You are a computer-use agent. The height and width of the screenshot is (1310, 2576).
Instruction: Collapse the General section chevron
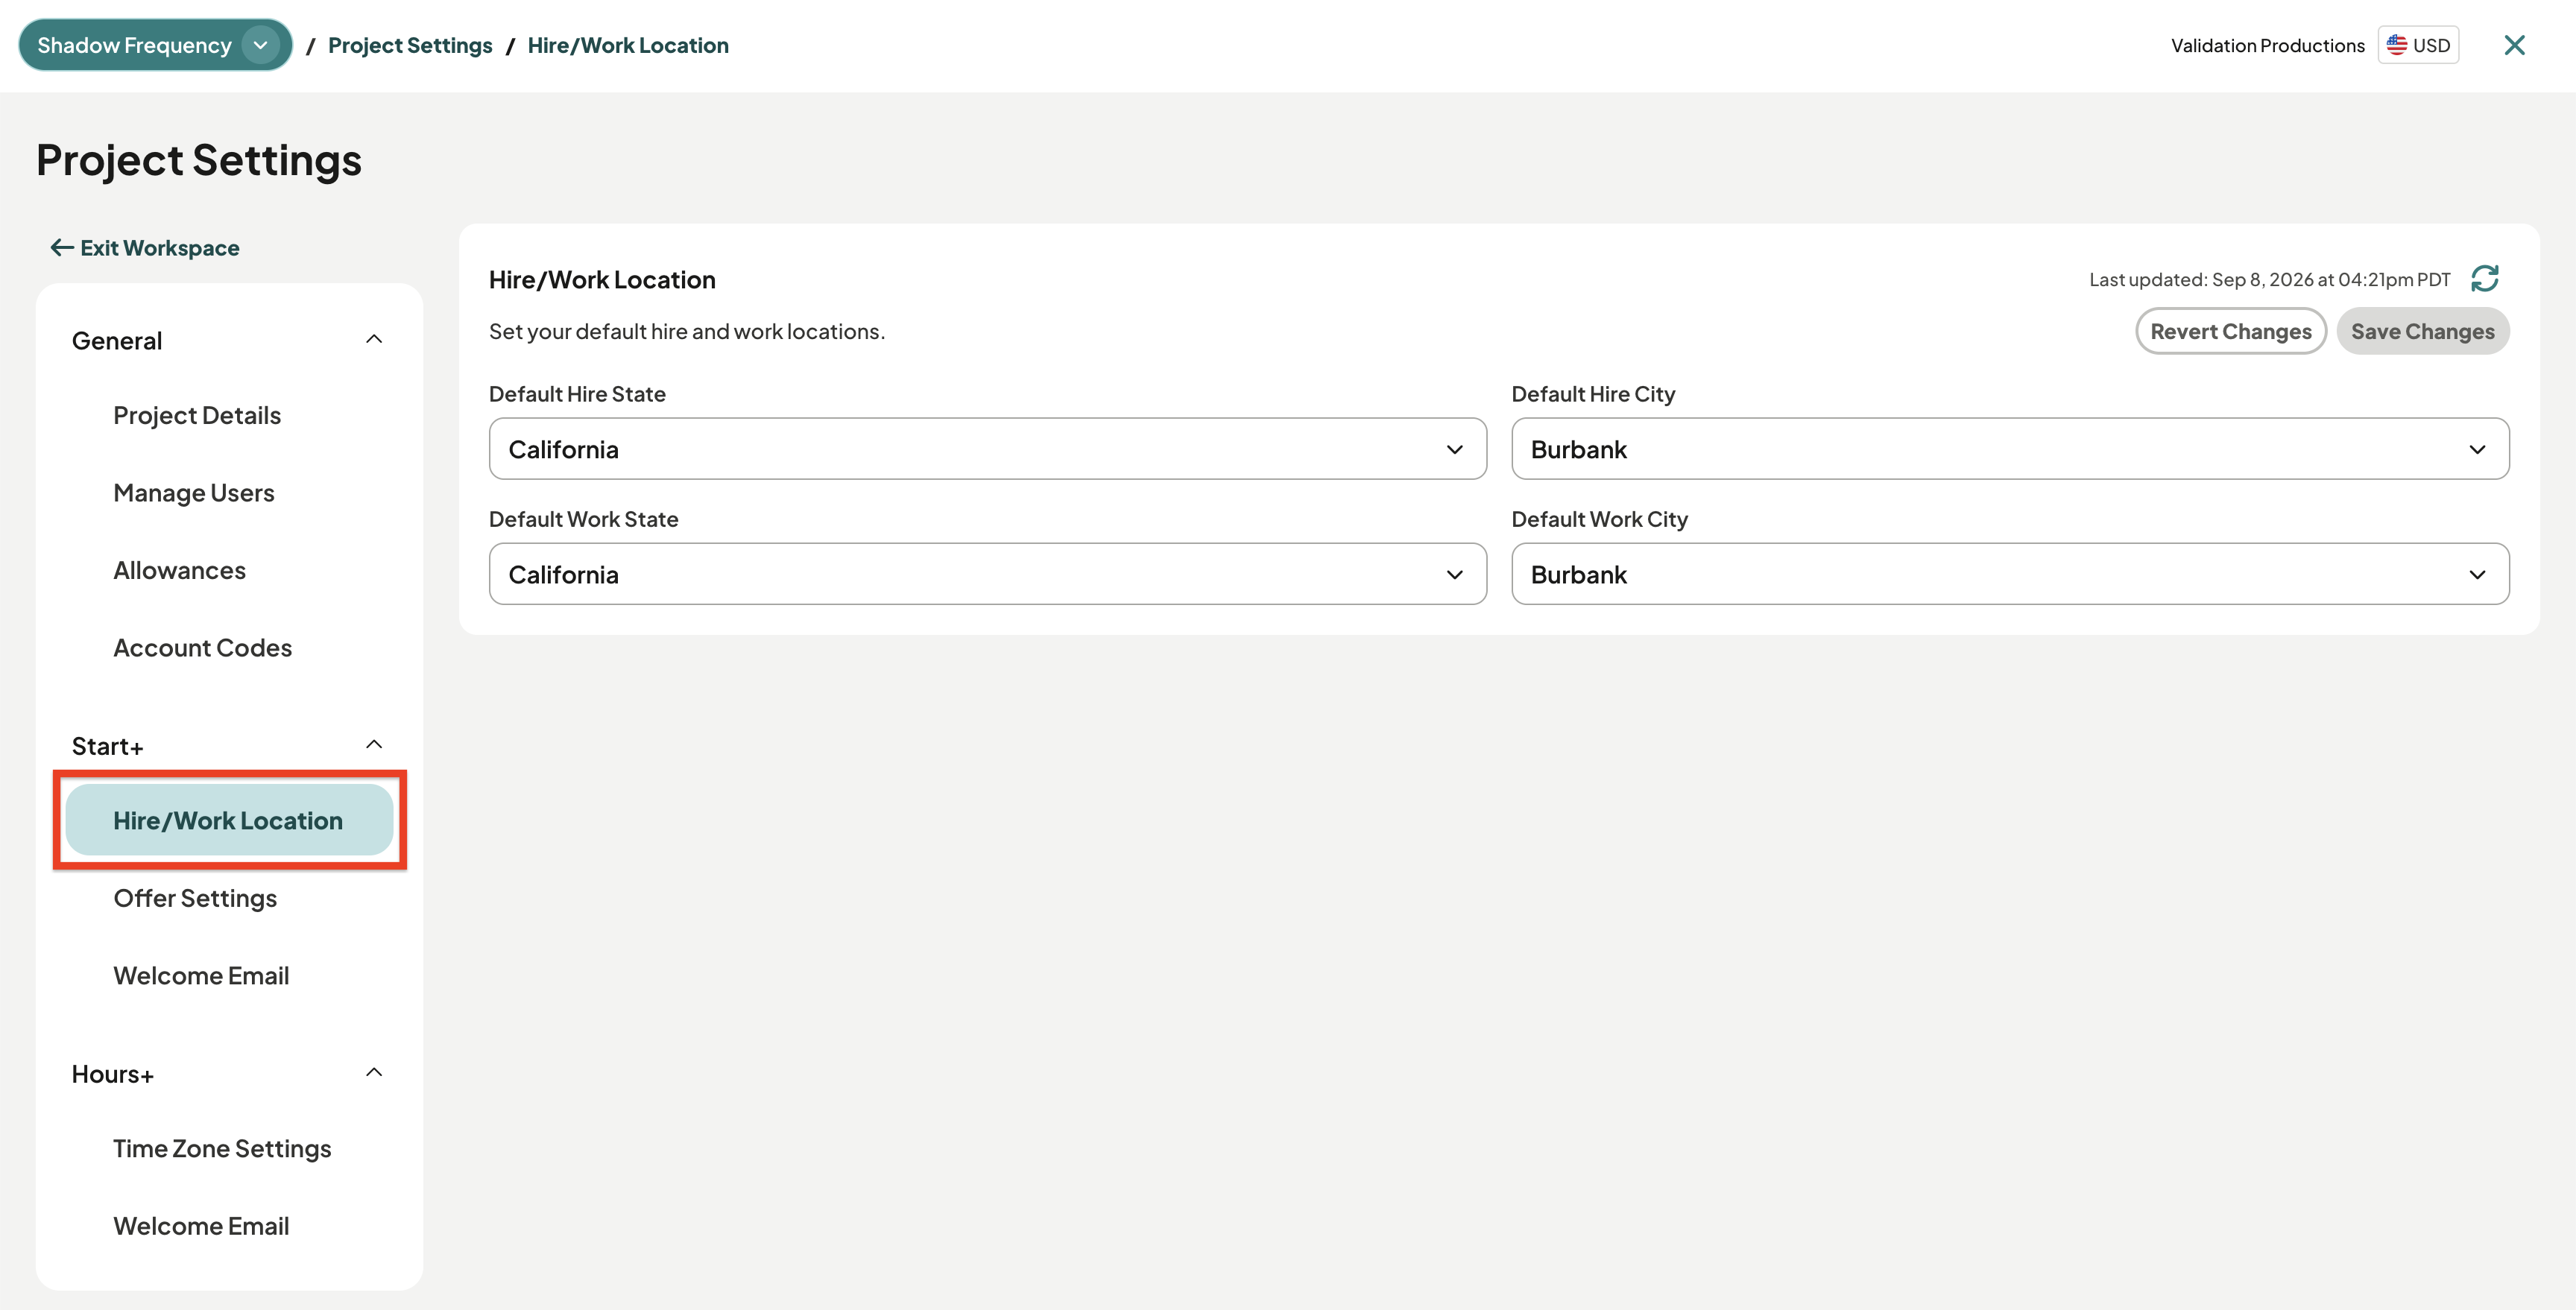[x=374, y=340]
